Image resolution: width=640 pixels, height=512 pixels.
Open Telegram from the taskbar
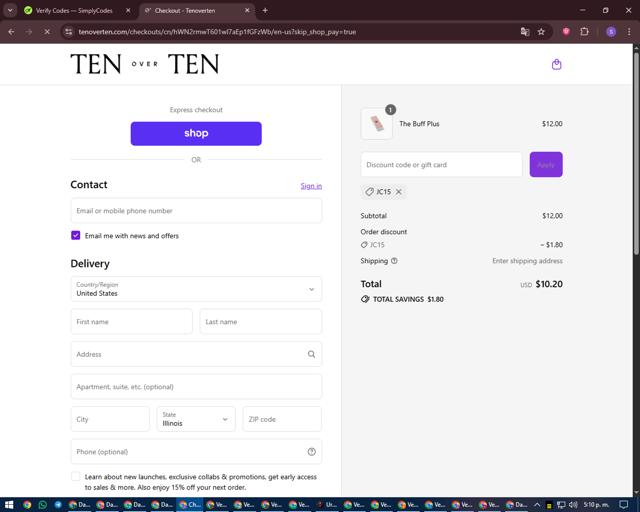click(x=58, y=505)
